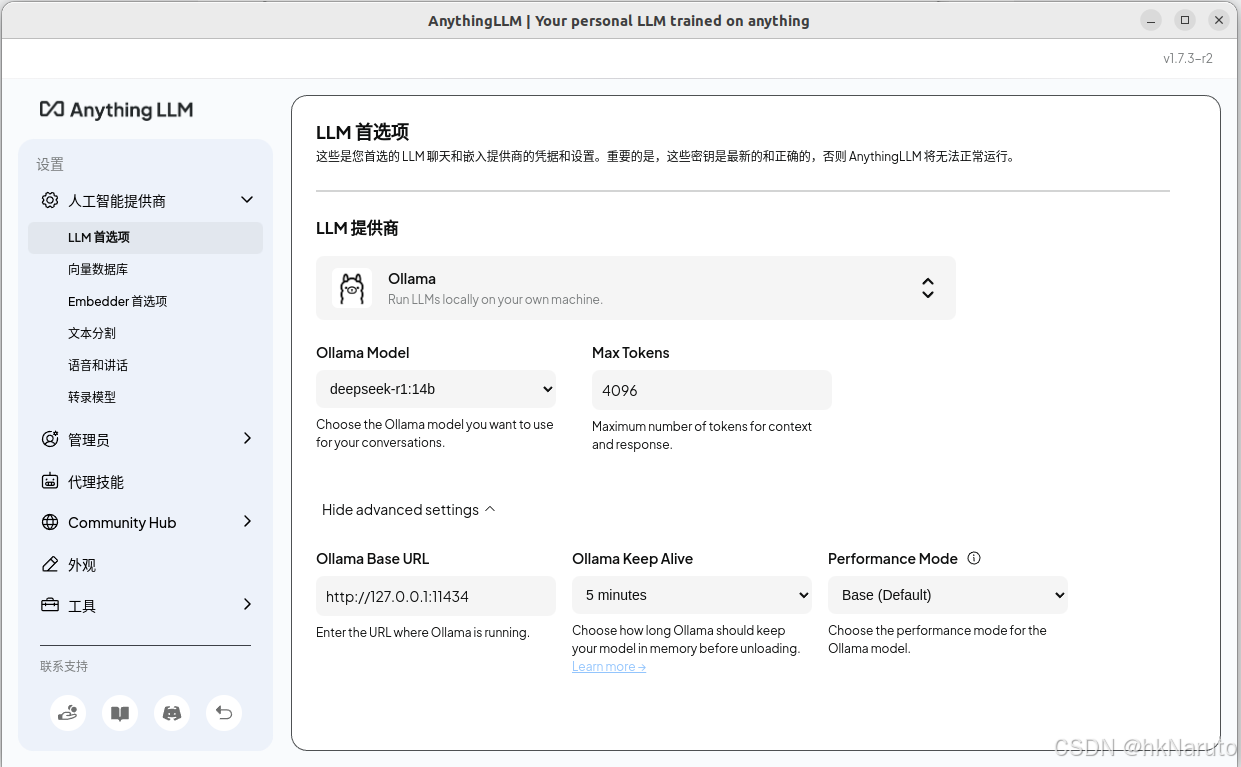Click the LLM 提供商 heading
The height and width of the screenshot is (767, 1241).
(x=357, y=228)
